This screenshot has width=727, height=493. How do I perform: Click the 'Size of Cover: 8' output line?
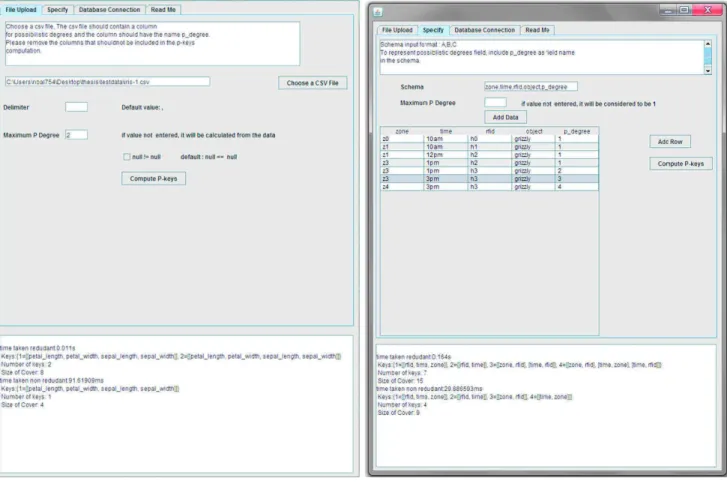point(23,372)
